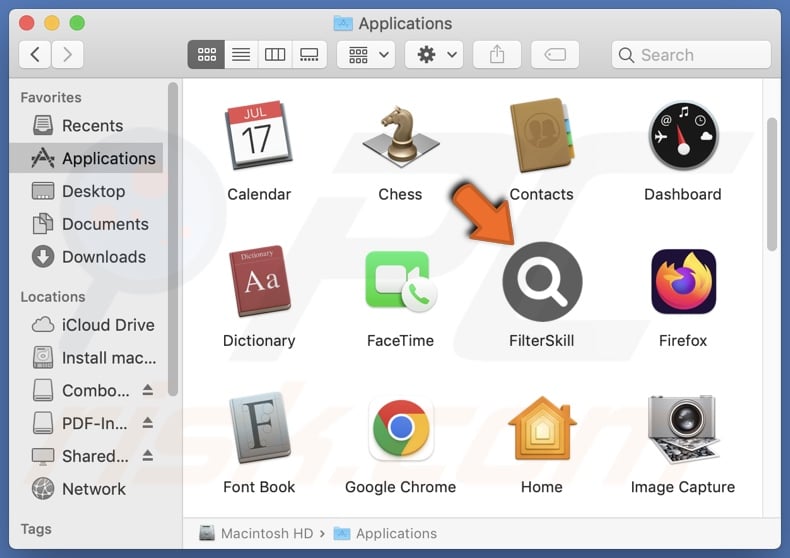
Task: Open iCloud Drive in the sidebar
Action: (86, 325)
